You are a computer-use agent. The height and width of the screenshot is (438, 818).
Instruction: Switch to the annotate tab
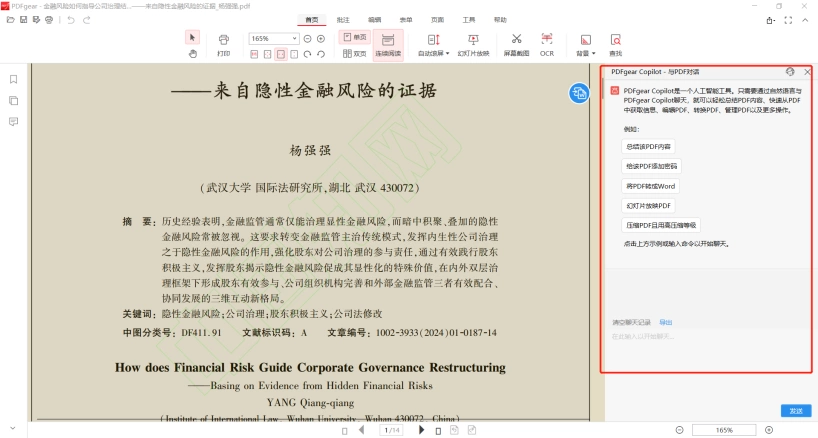point(343,20)
